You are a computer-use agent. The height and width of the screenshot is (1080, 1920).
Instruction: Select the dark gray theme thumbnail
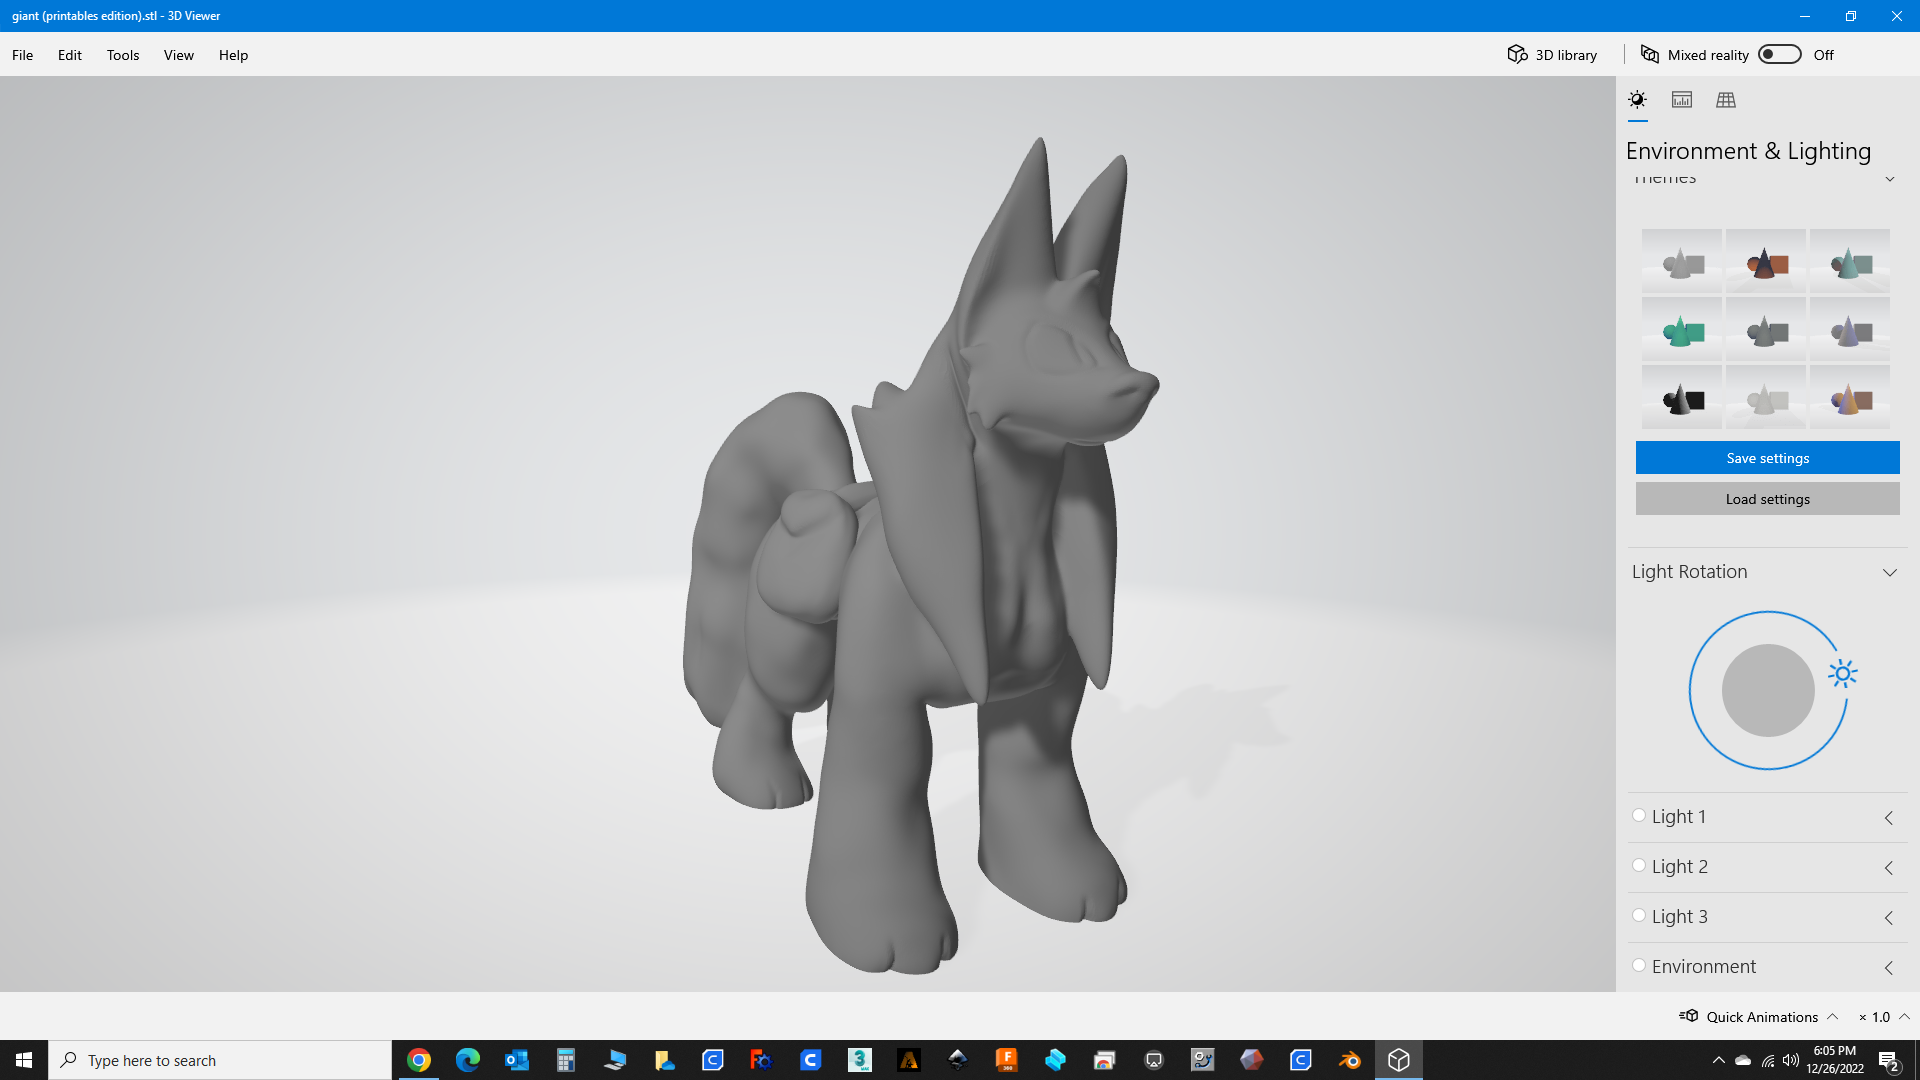coord(1766,329)
